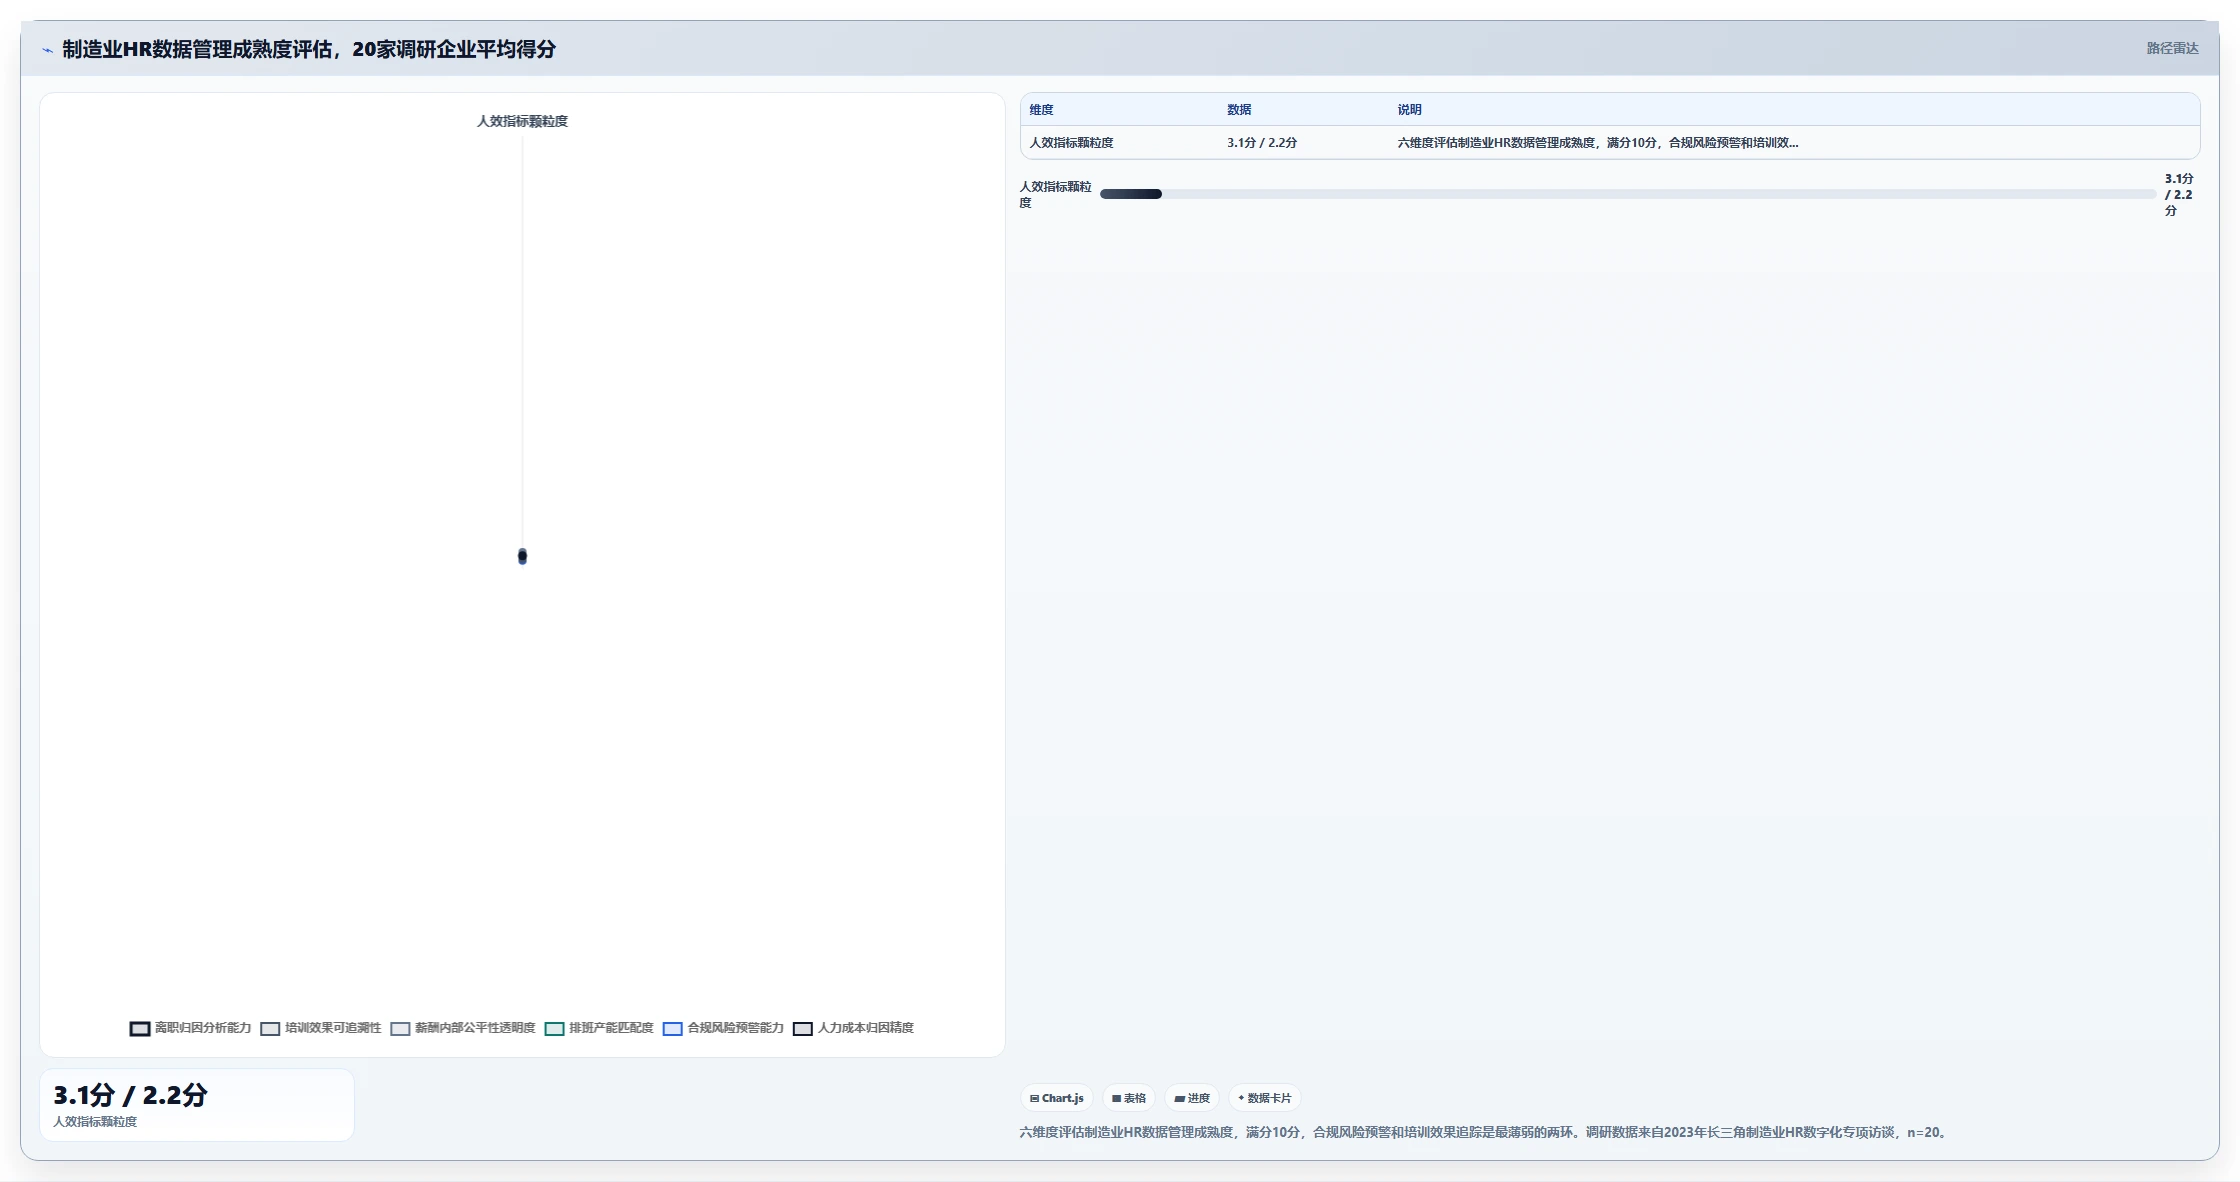Click the 维度 column header
The width and height of the screenshot is (2240, 1182).
[1041, 110]
